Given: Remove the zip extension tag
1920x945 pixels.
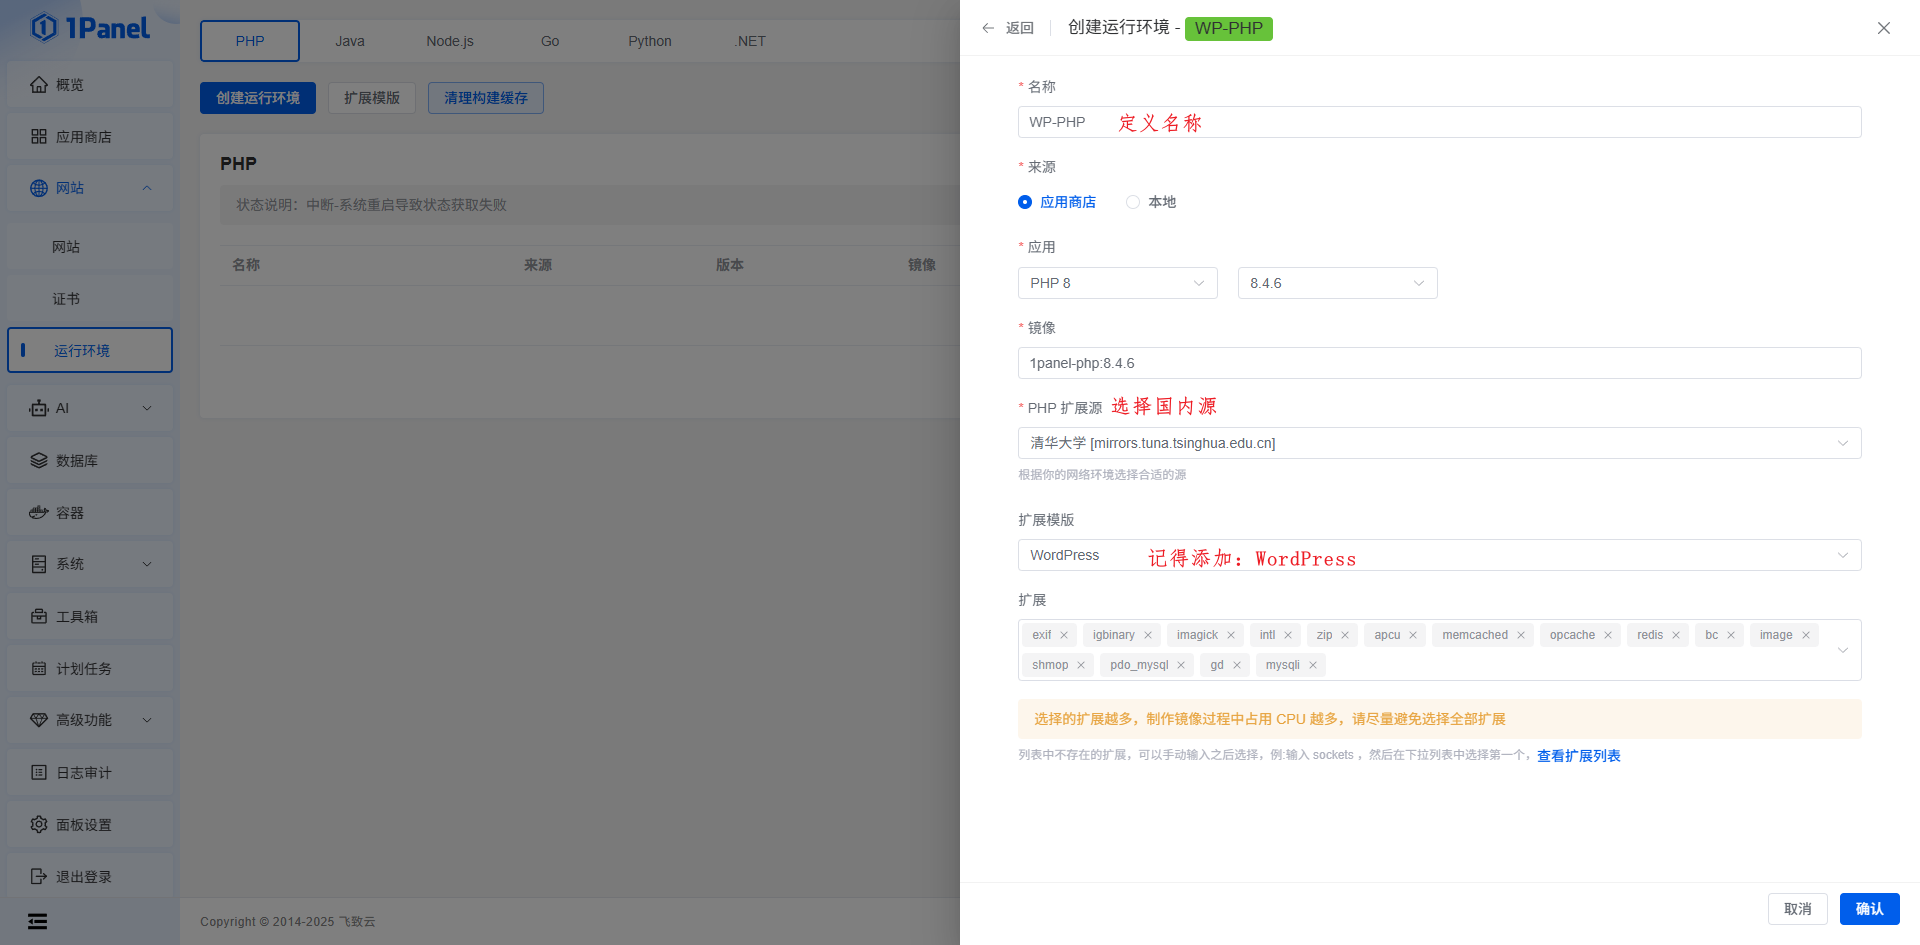Looking at the screenshot, I should 1345,635.
